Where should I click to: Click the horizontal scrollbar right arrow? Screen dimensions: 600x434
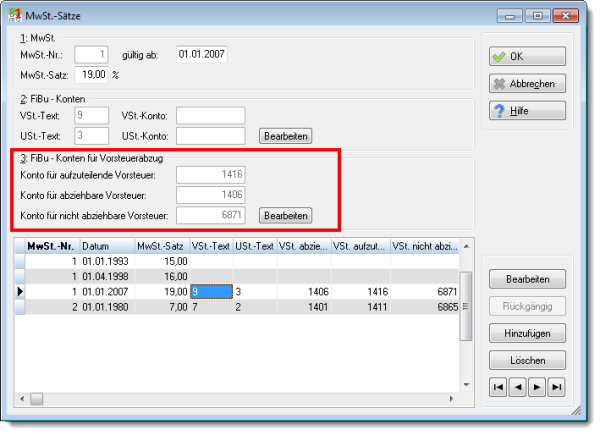pos(452,399)
